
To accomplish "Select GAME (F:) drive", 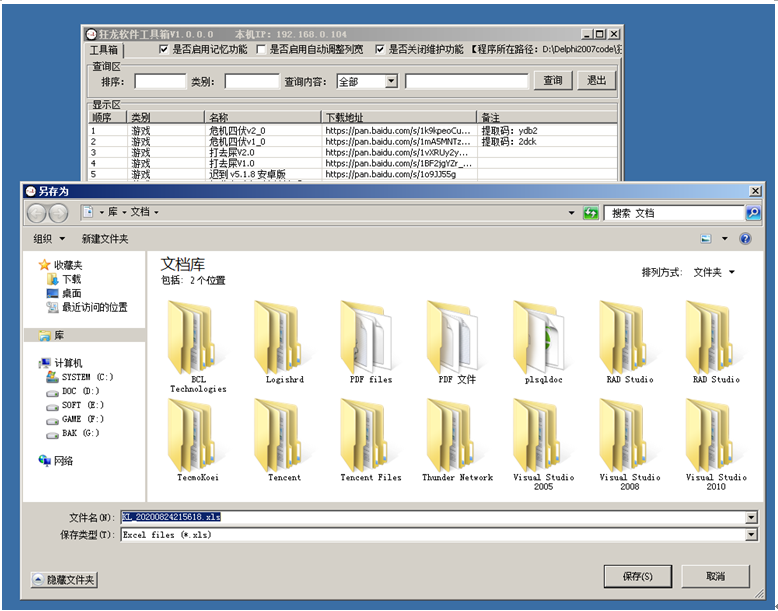I will pyautogui.click(x=75, y=419).
